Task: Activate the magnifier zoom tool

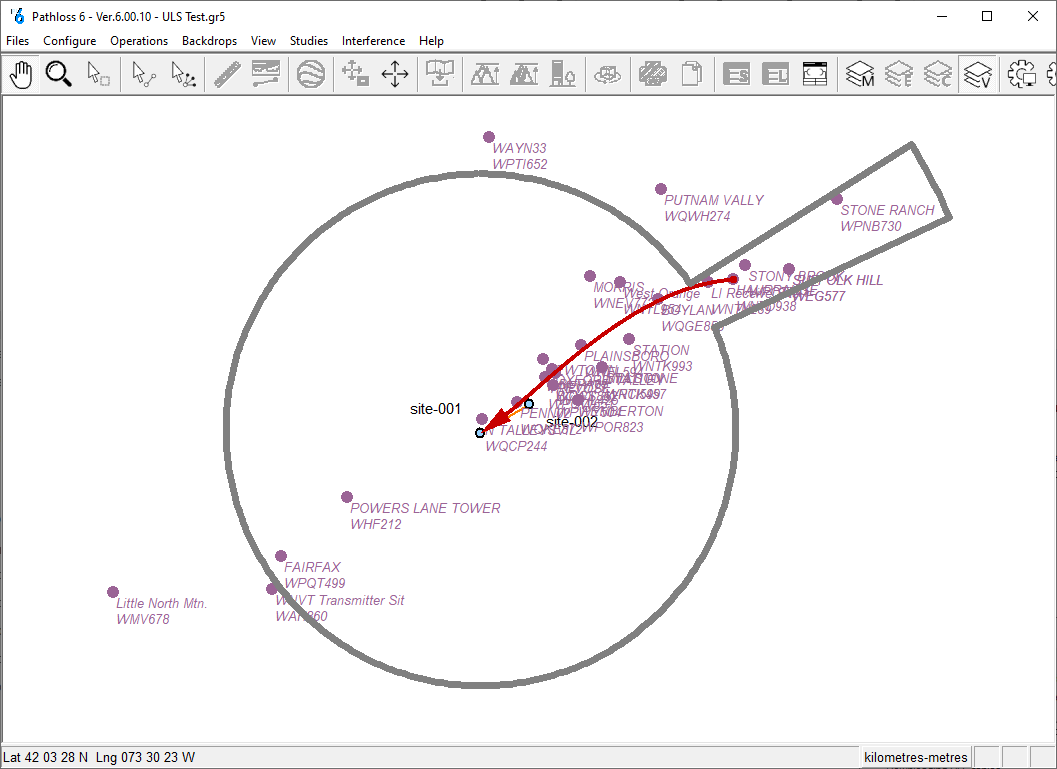Action: (x=59, y=74)
